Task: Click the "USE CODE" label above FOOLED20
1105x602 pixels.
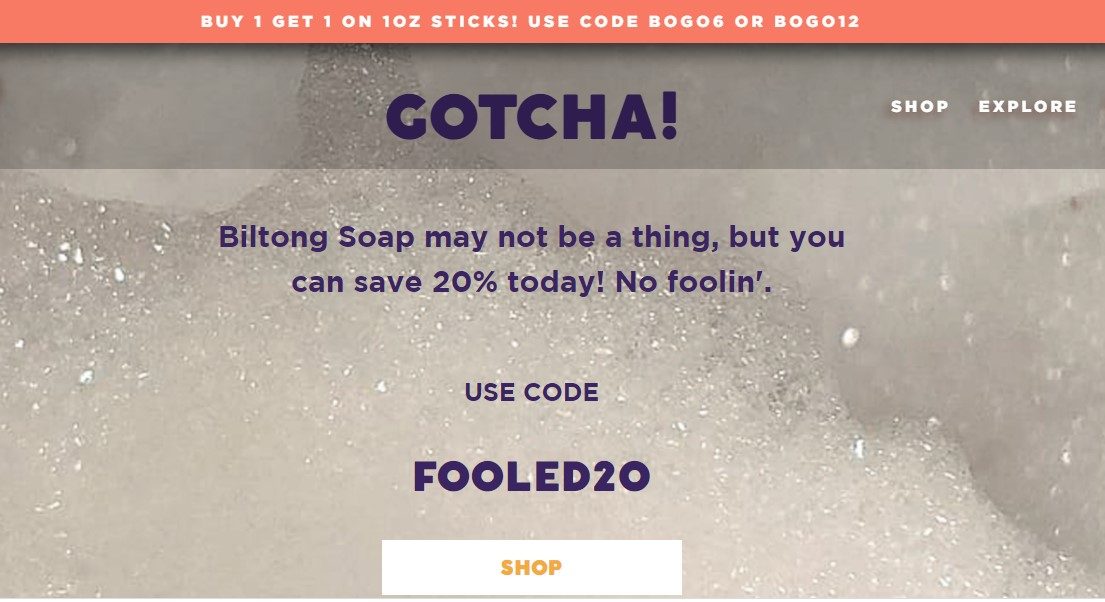Action: click(532, 393)
